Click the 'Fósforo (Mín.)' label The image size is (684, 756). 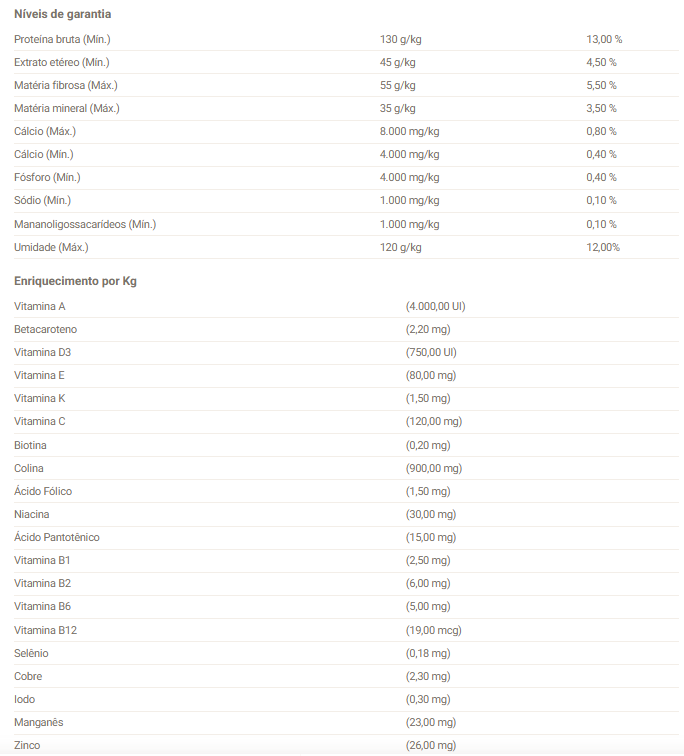[x=47, y=177]
